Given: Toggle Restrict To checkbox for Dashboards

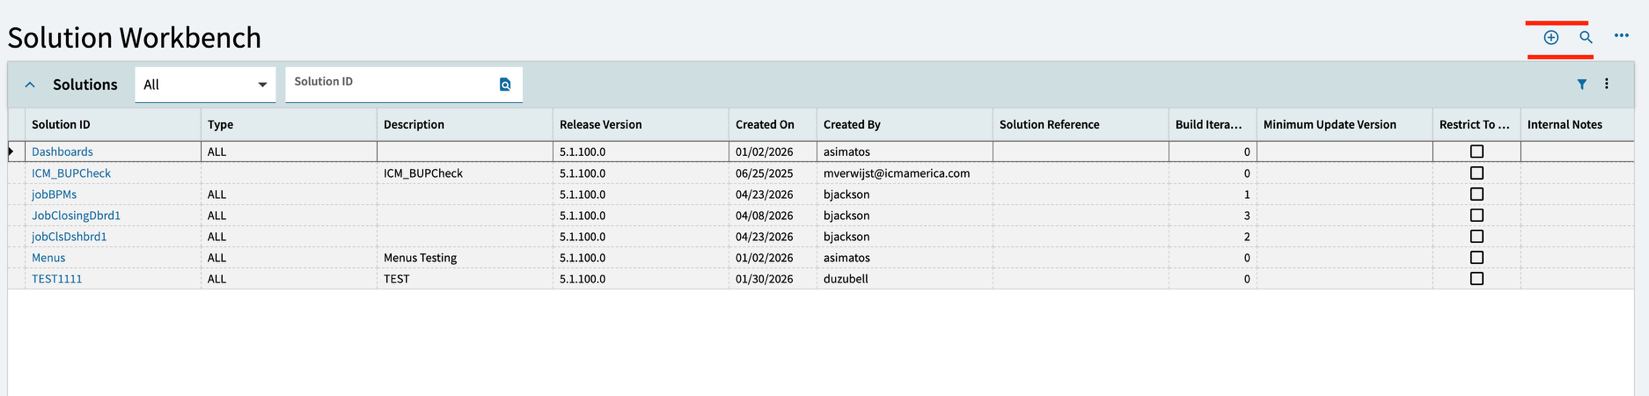Looking at the screenshot, I should tap(1476, 152).
